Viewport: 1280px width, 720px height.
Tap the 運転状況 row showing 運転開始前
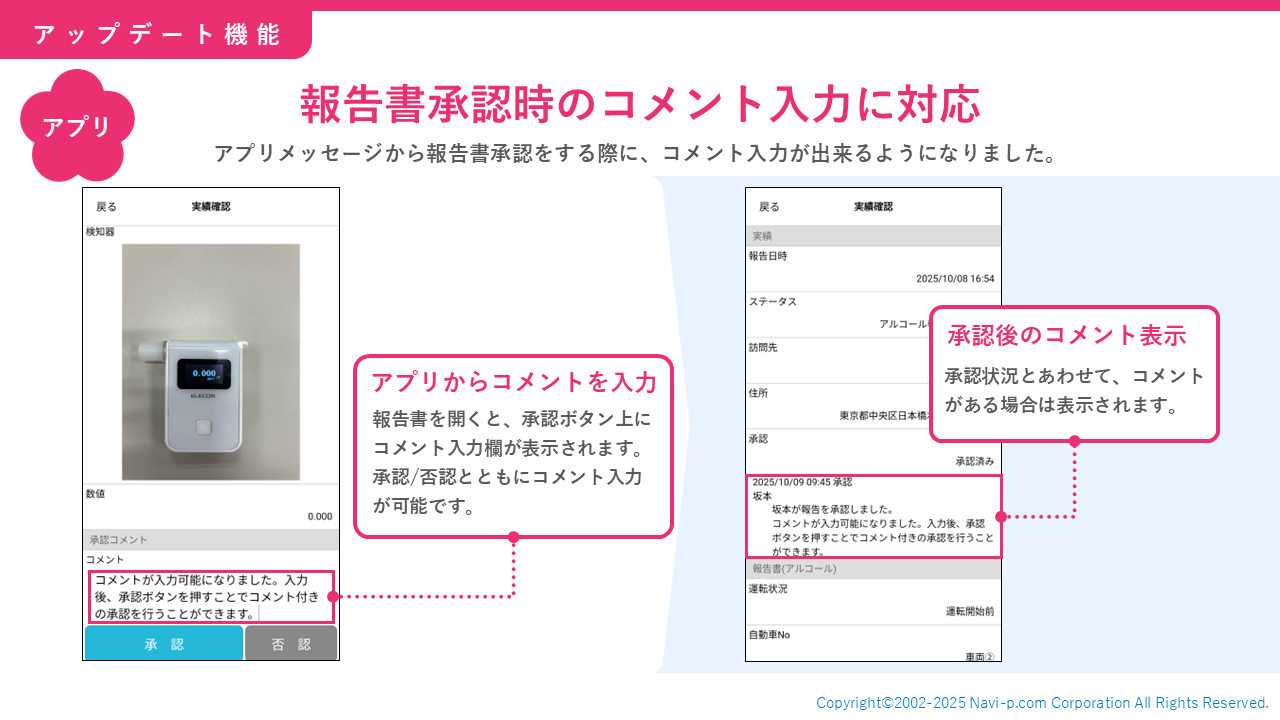tap(873, 600)
